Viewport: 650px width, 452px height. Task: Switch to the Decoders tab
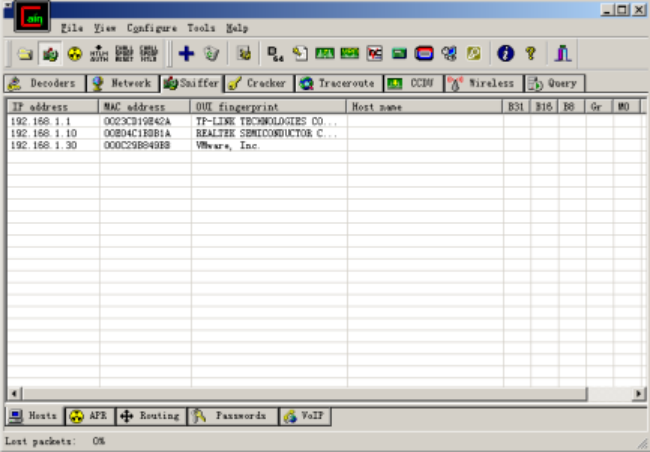(x=44, y=83)
